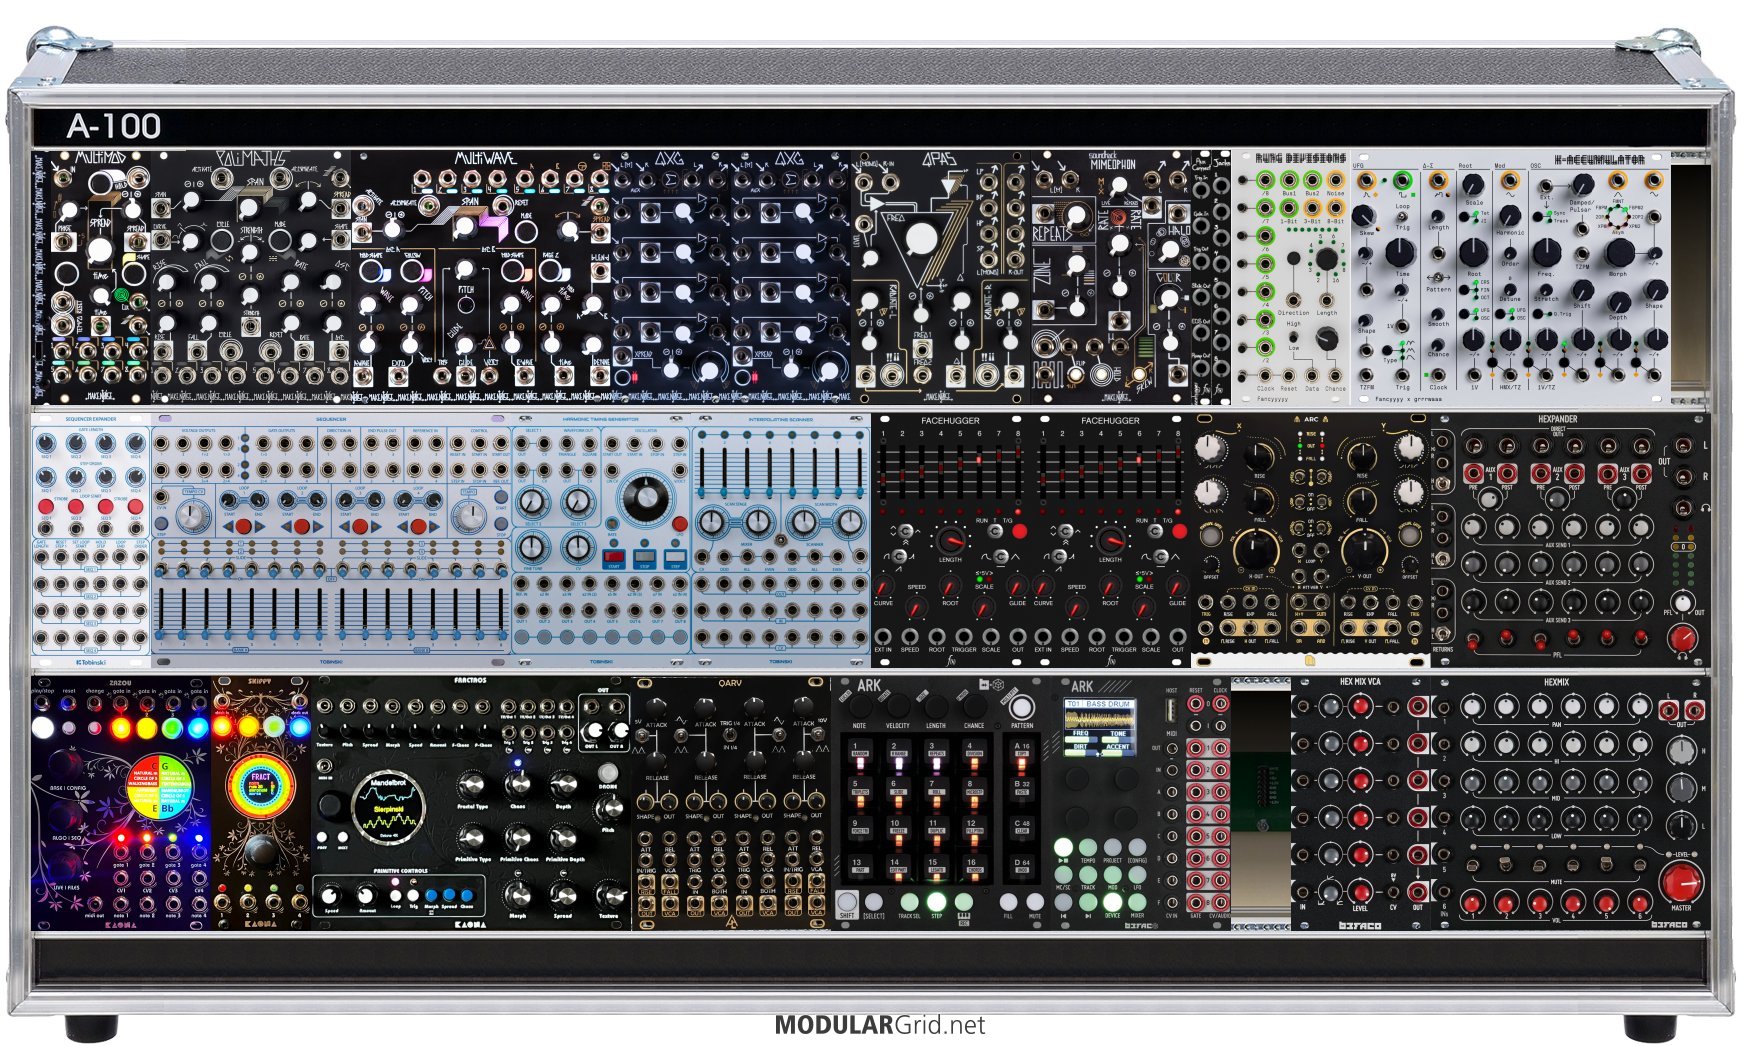Click the Primitive Chaos knob on Fractos
This screenshot has height=1046, width=1762.
pos(517,838)
